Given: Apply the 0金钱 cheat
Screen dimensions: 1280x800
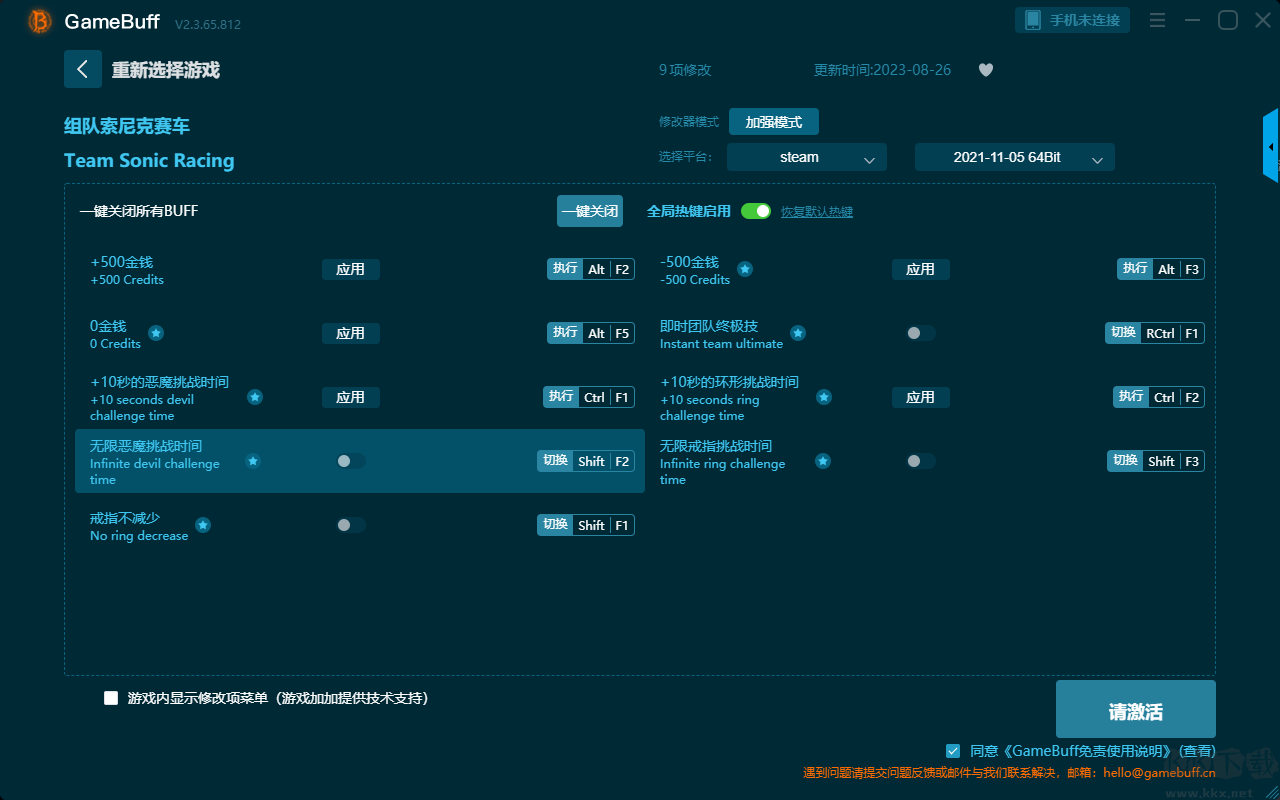Looking at the screenshot, I should (x=351, y=333).
